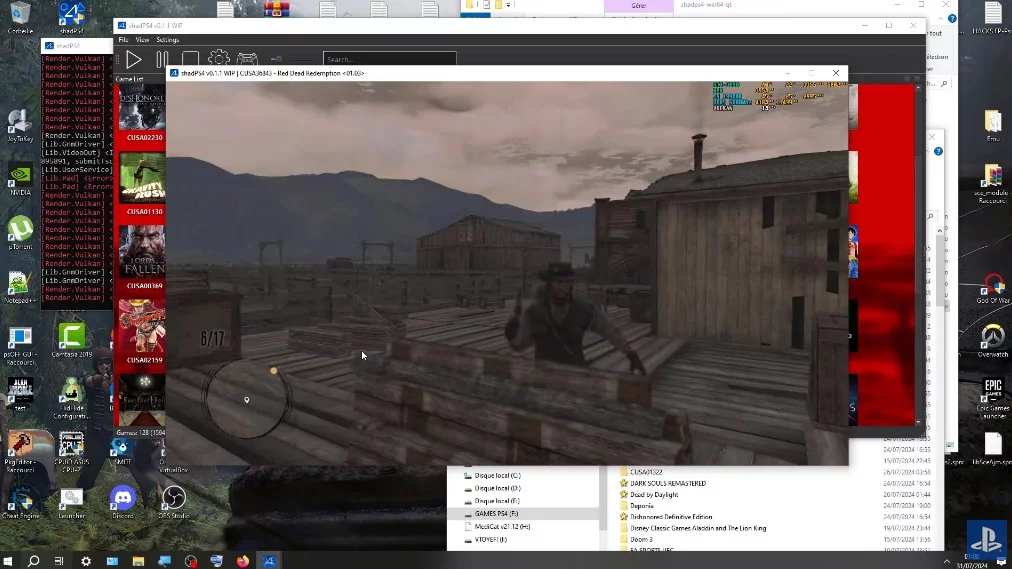
Task: Click the Stop button in shadPS4 toolbar
Action: point(190,59)
